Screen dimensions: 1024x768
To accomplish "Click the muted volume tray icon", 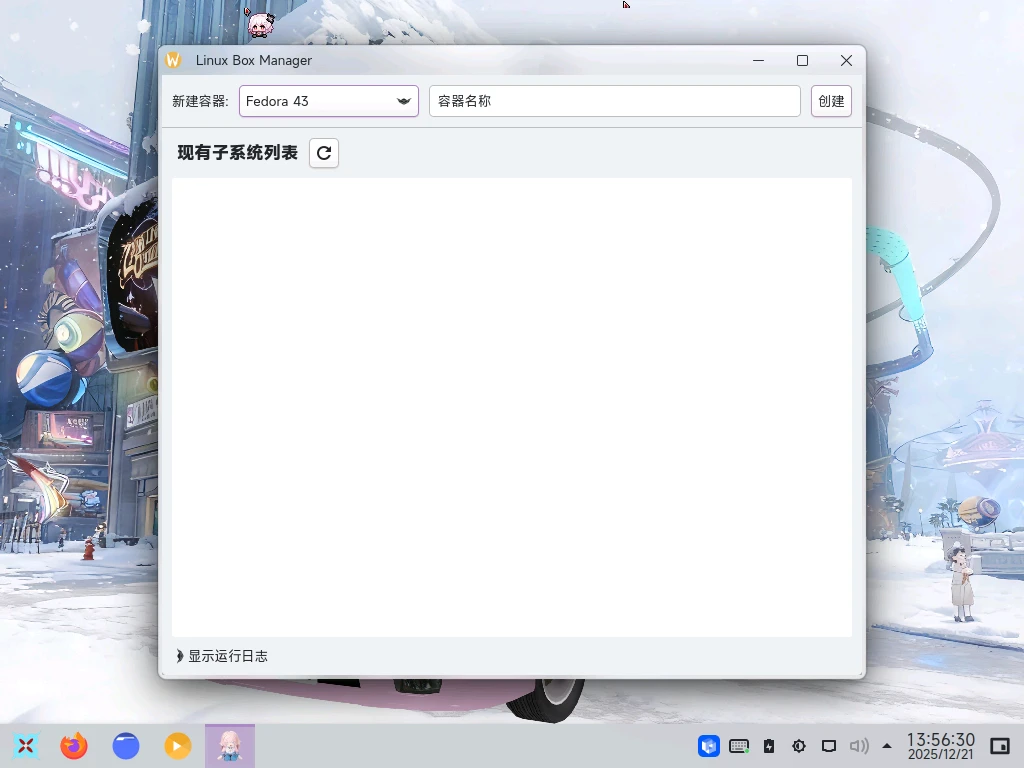I will (859, 746).
